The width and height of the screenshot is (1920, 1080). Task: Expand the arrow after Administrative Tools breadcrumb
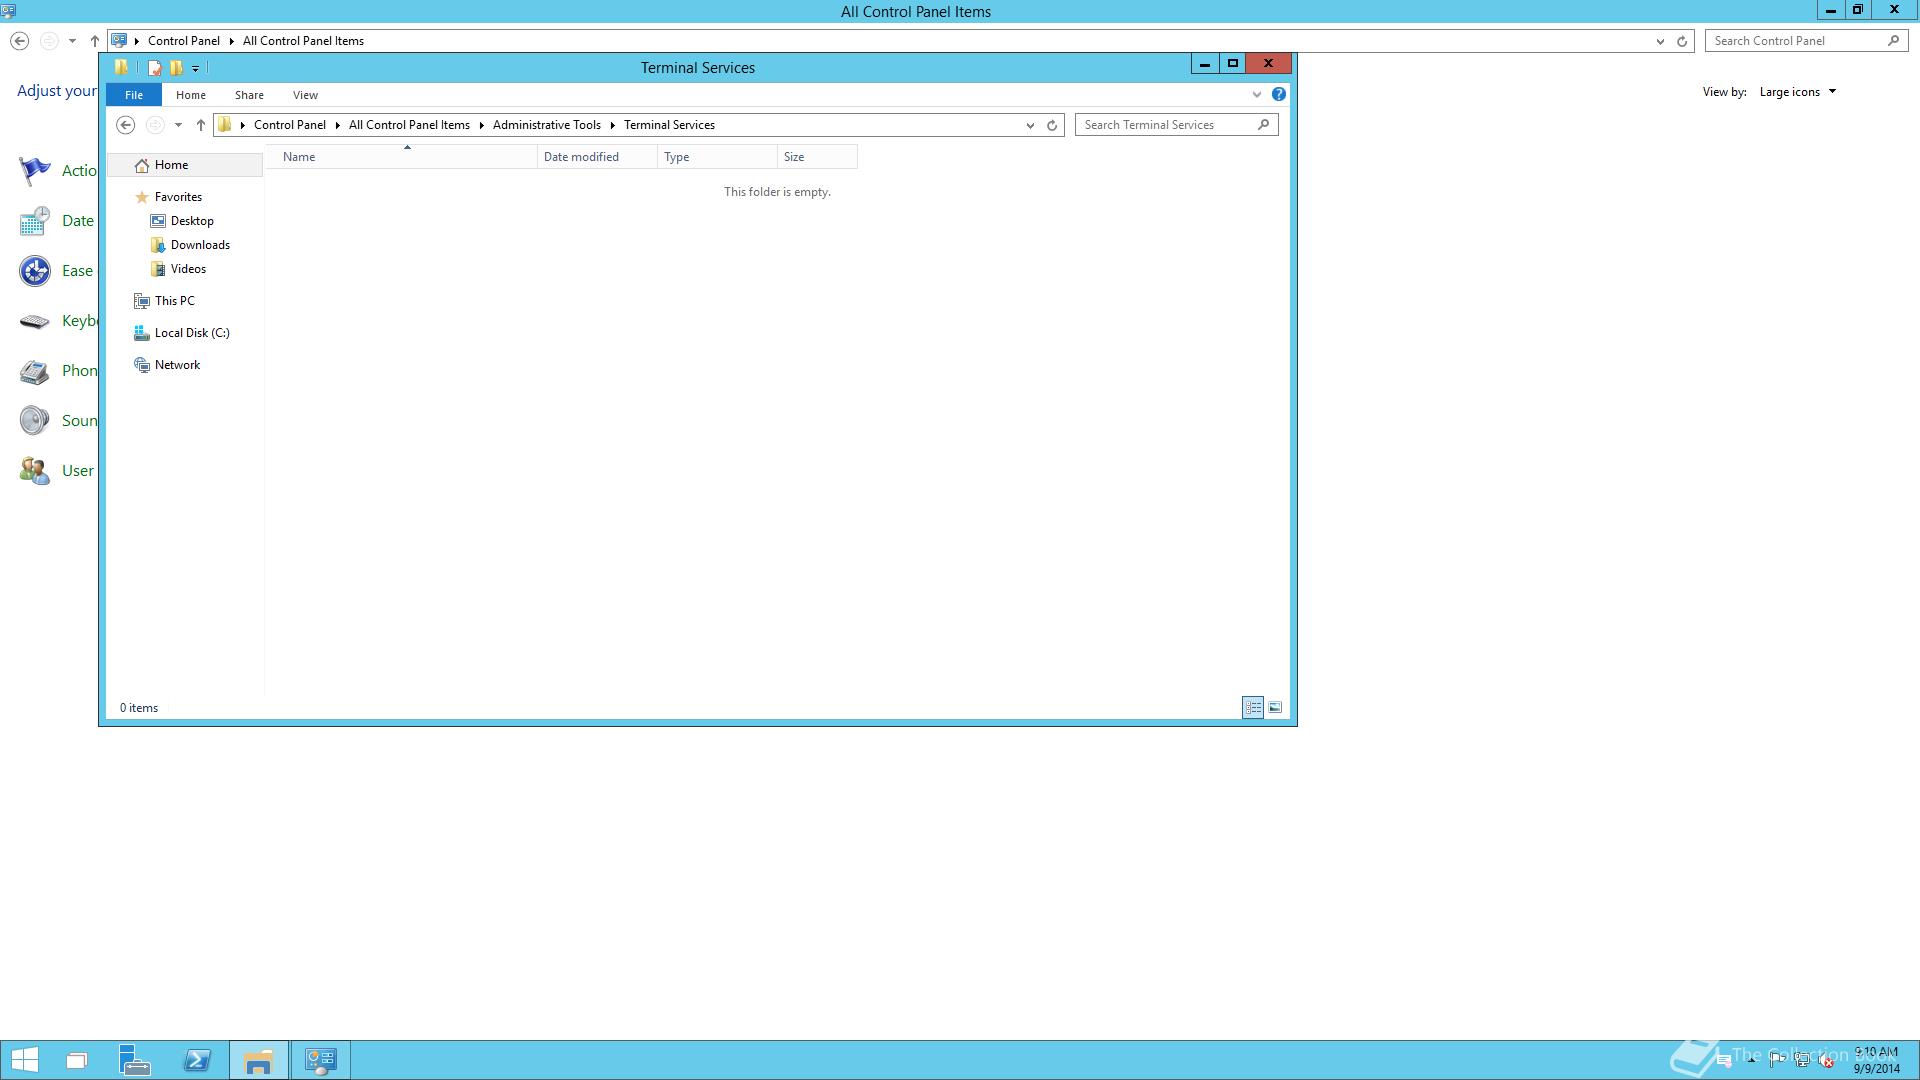click(613, 125)
